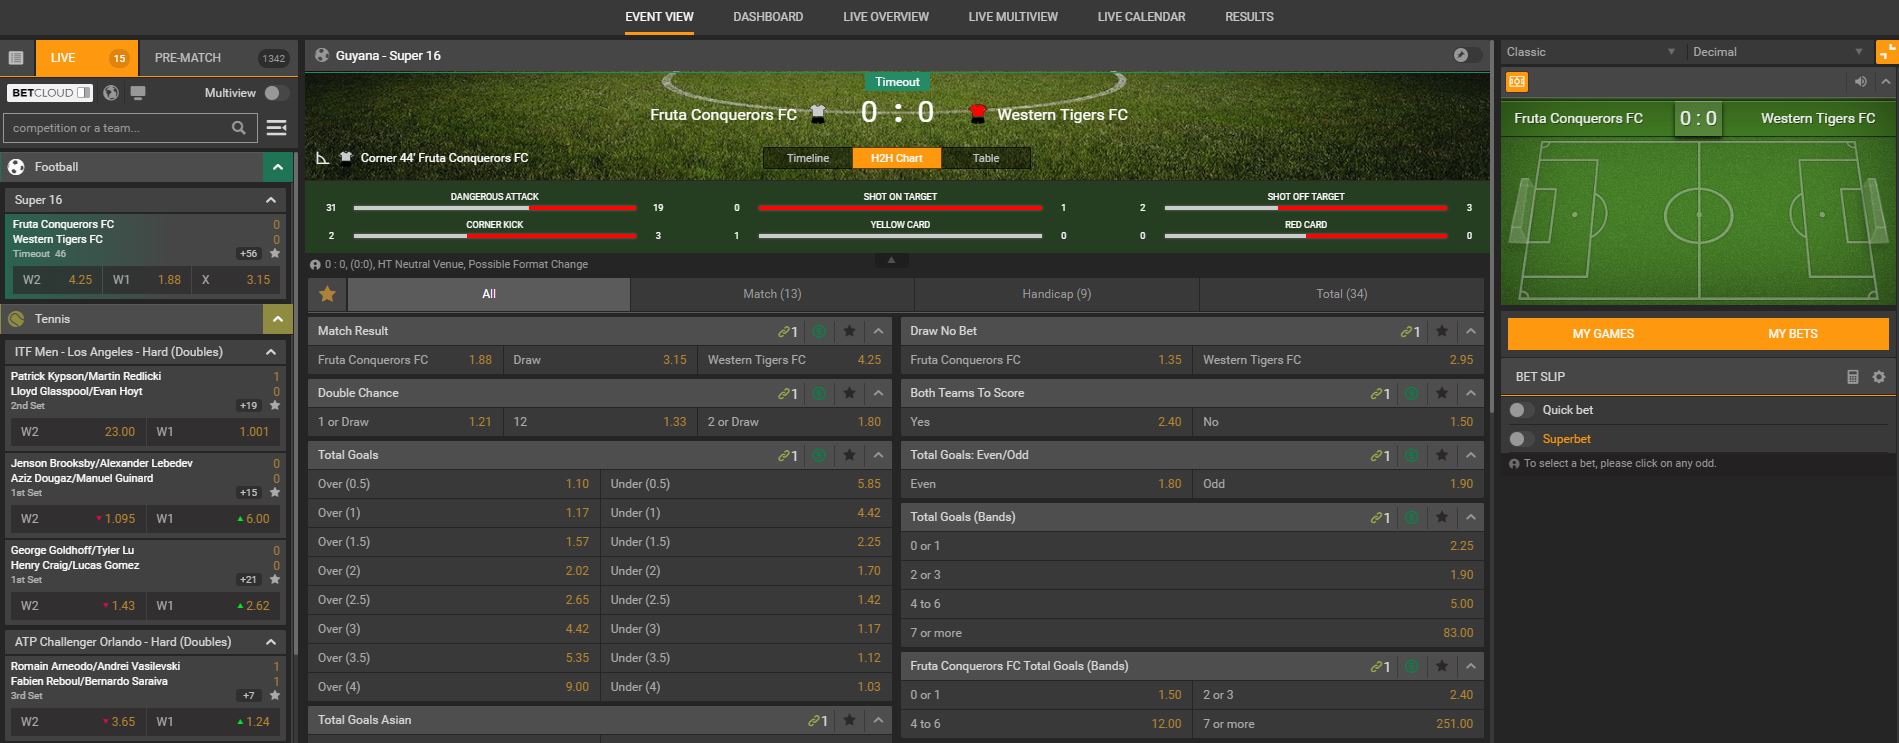Open the Decimal odds format dropdown
The image size is (1899, 743).
[x=1778, y=52]
